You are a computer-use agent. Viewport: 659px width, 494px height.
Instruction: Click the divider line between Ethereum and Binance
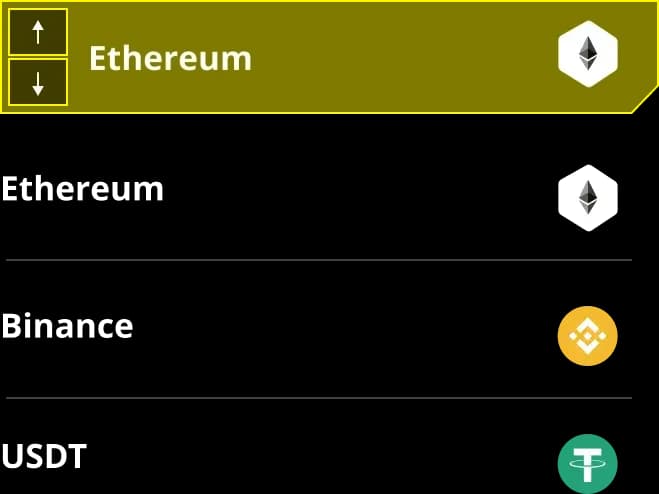(319, 260)
